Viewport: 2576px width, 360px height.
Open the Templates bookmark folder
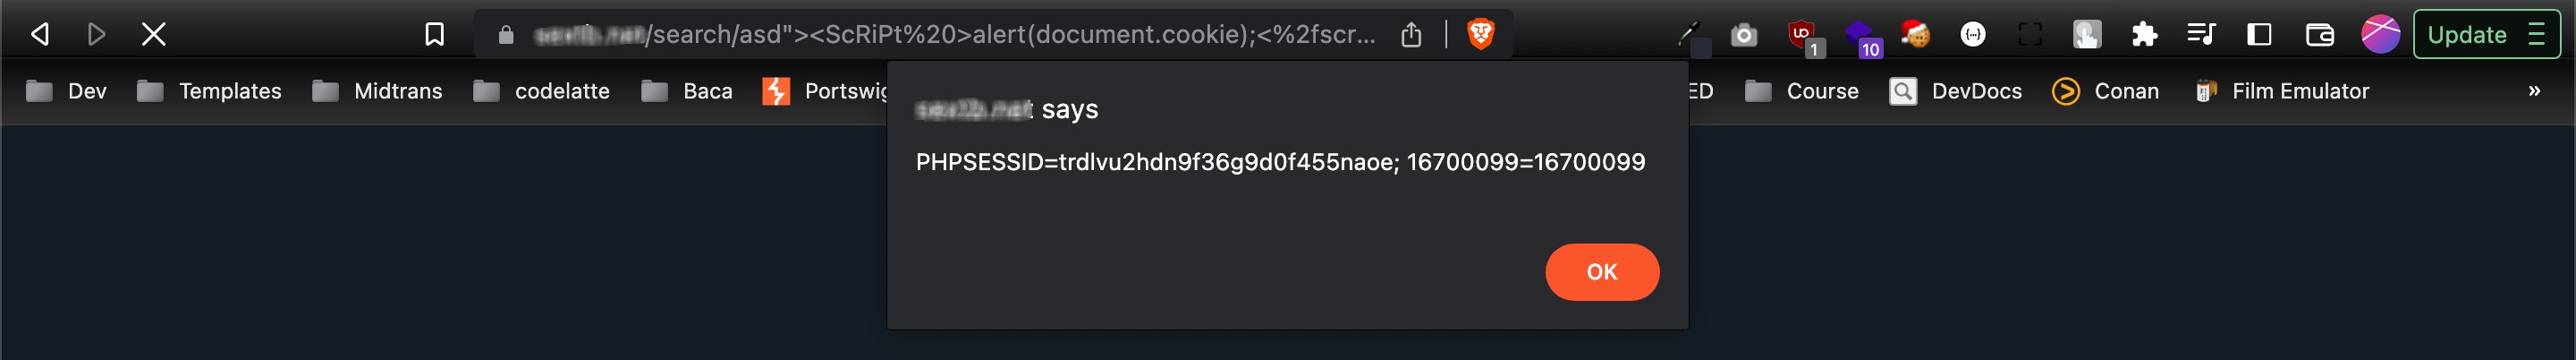209,91
